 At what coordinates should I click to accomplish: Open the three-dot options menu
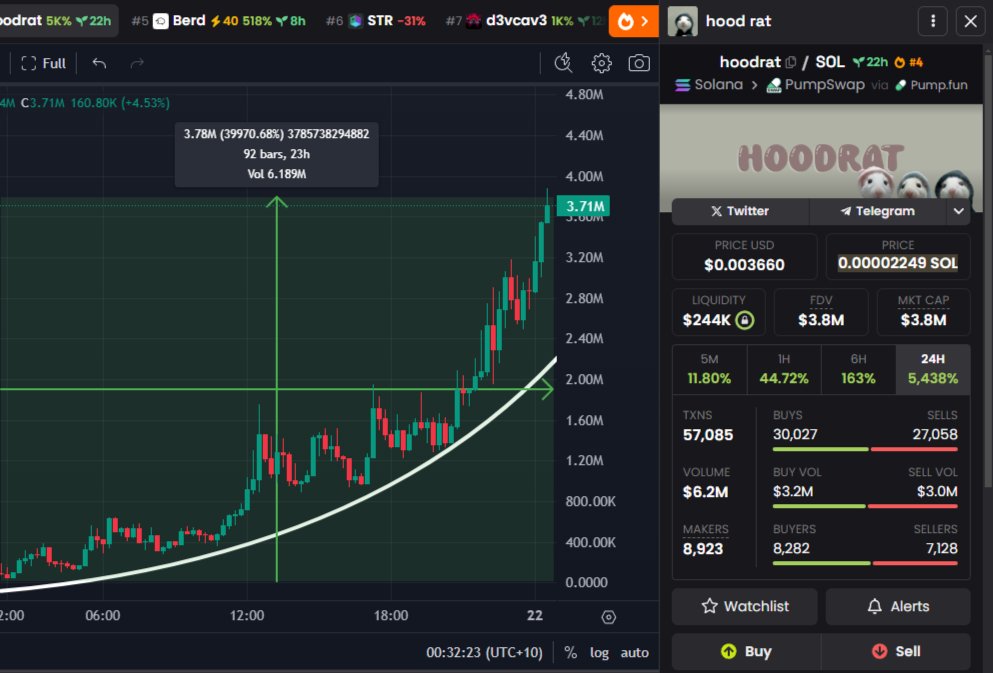coord(933,21)
